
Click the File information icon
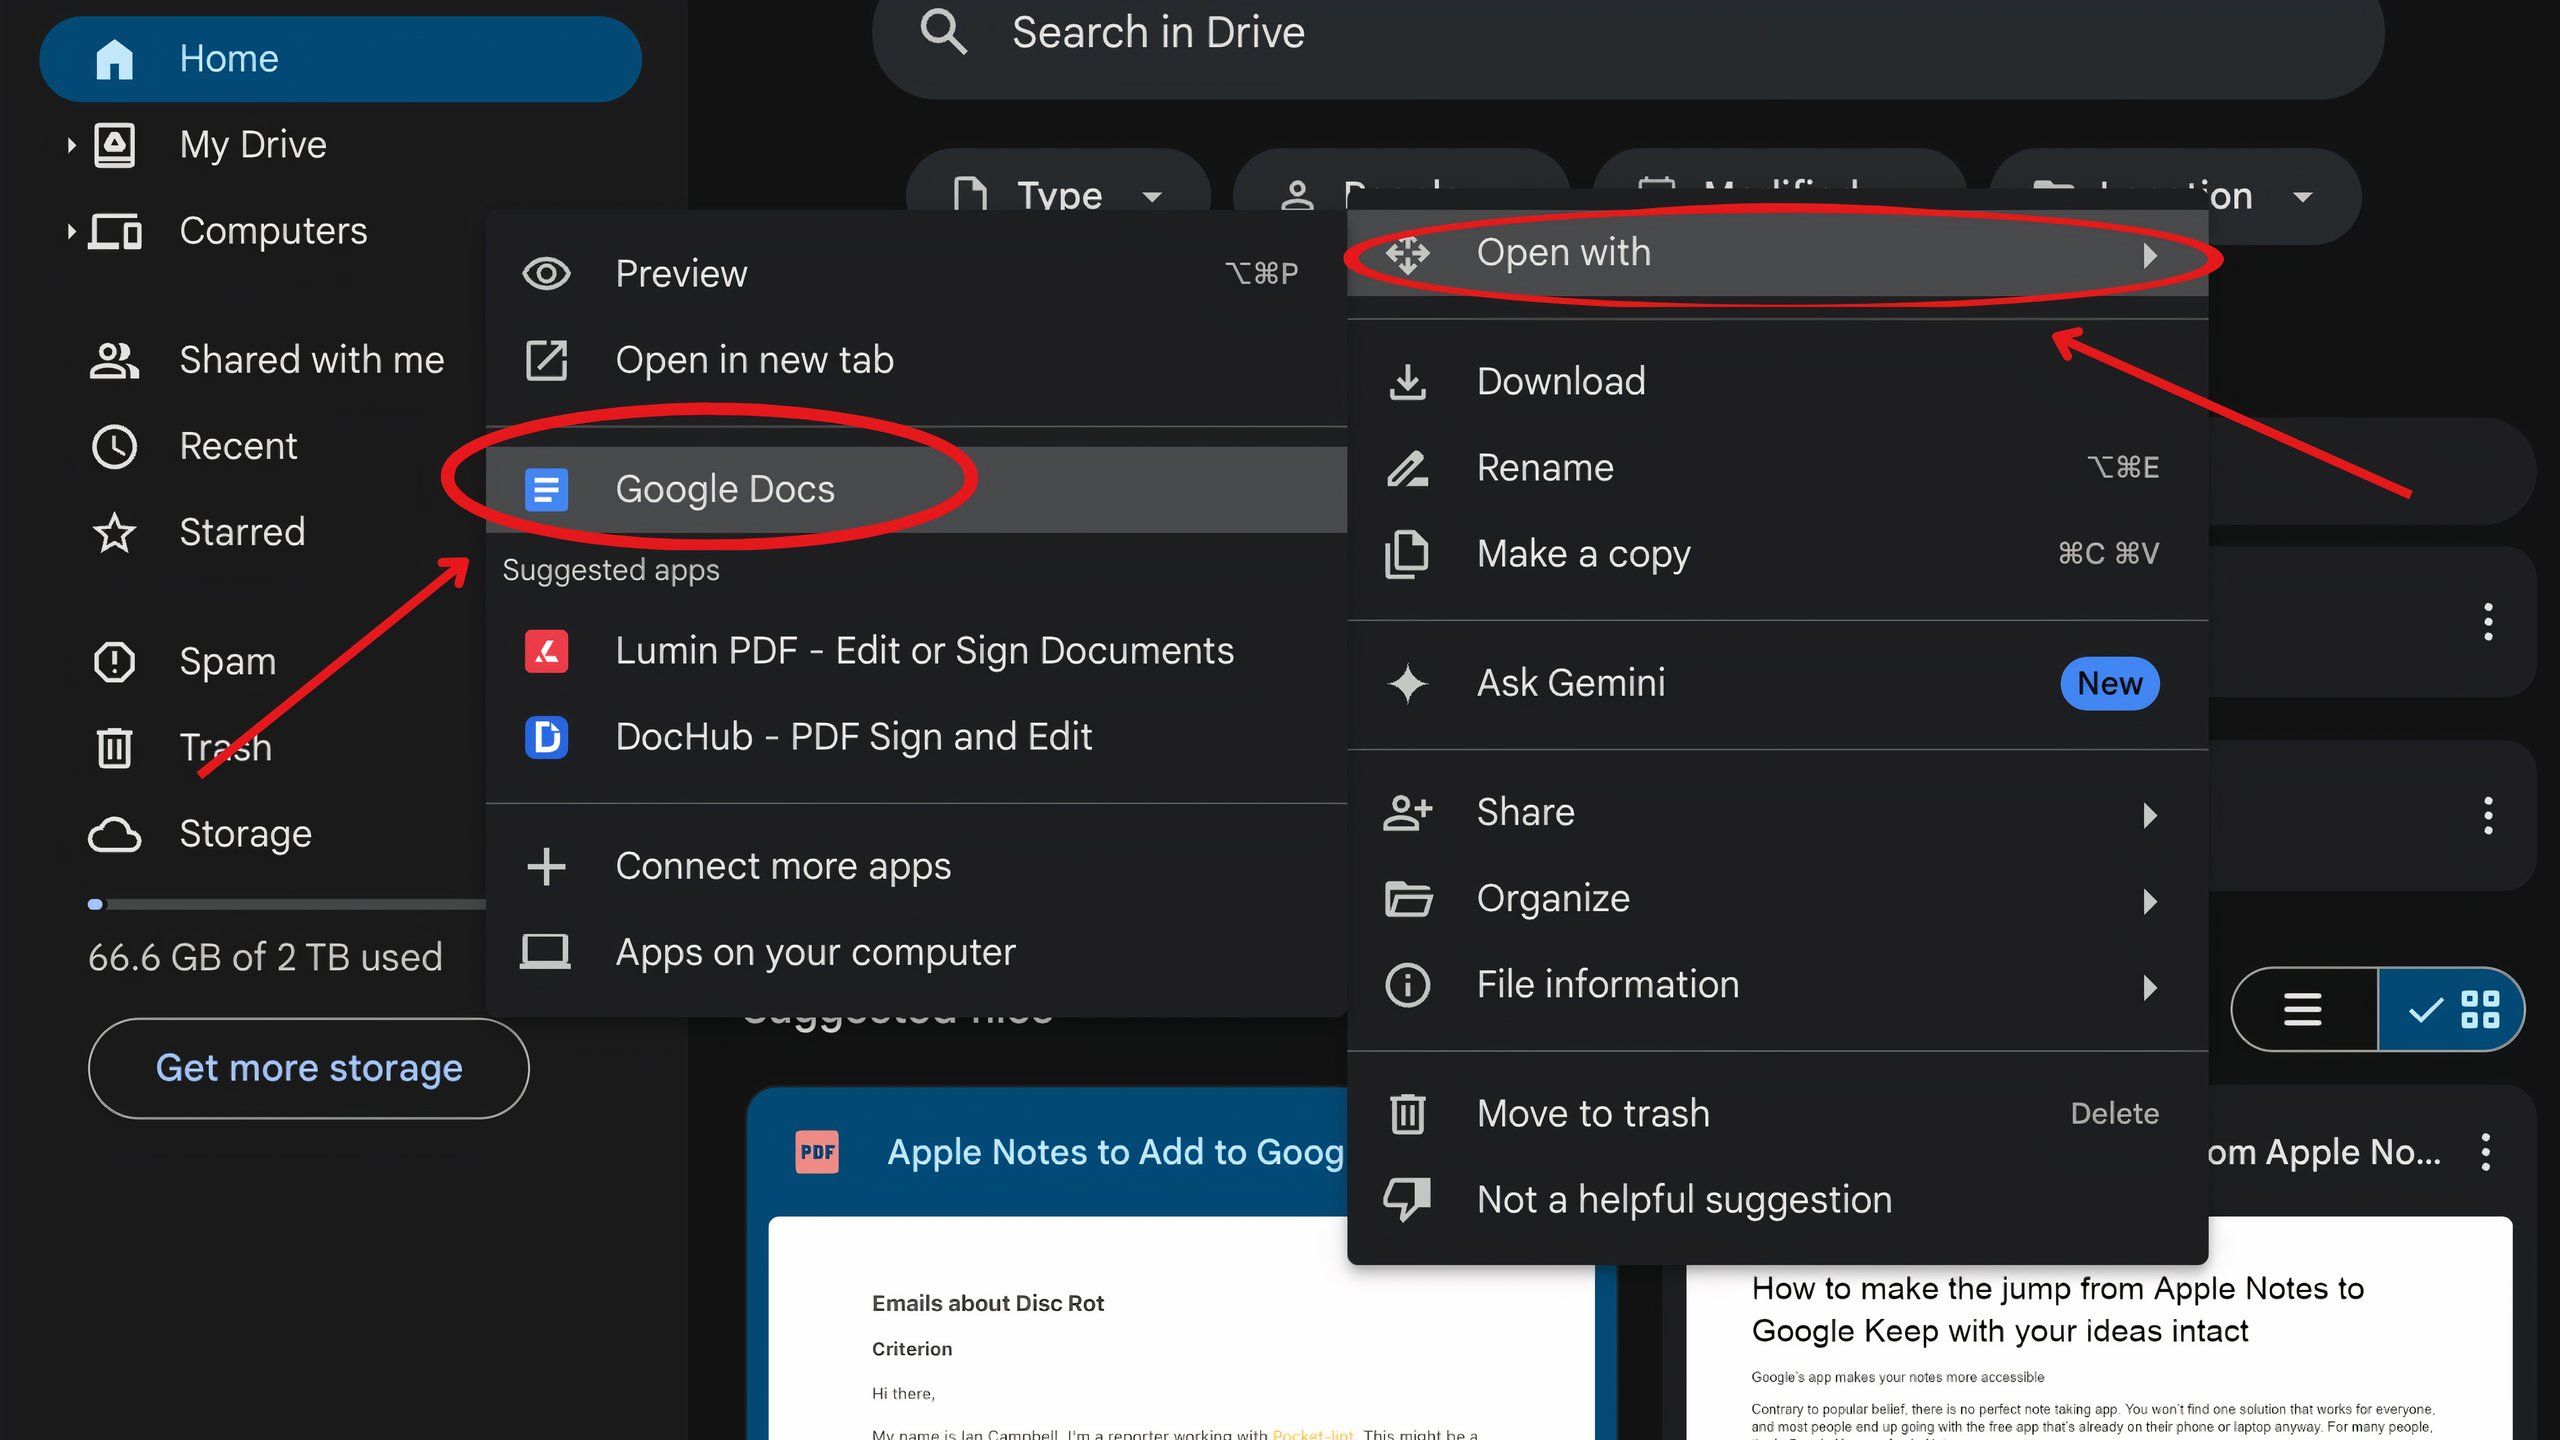[1408, 985]
